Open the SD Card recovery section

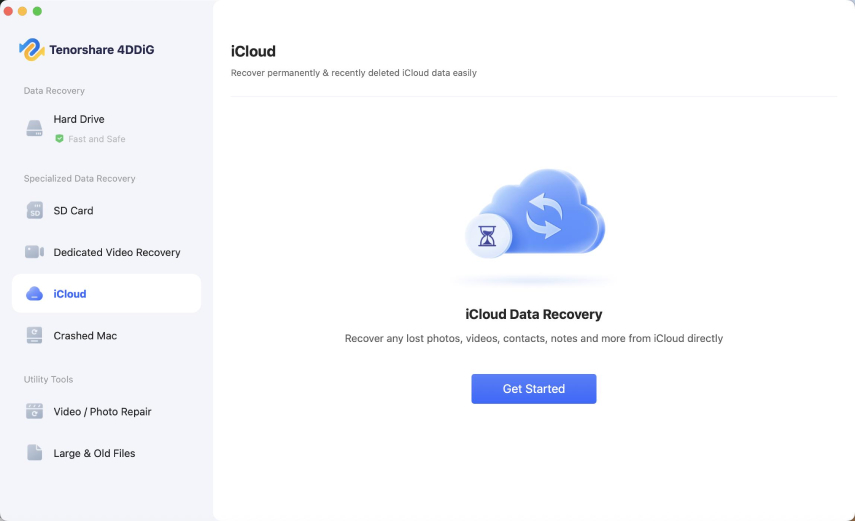point(73,211)
